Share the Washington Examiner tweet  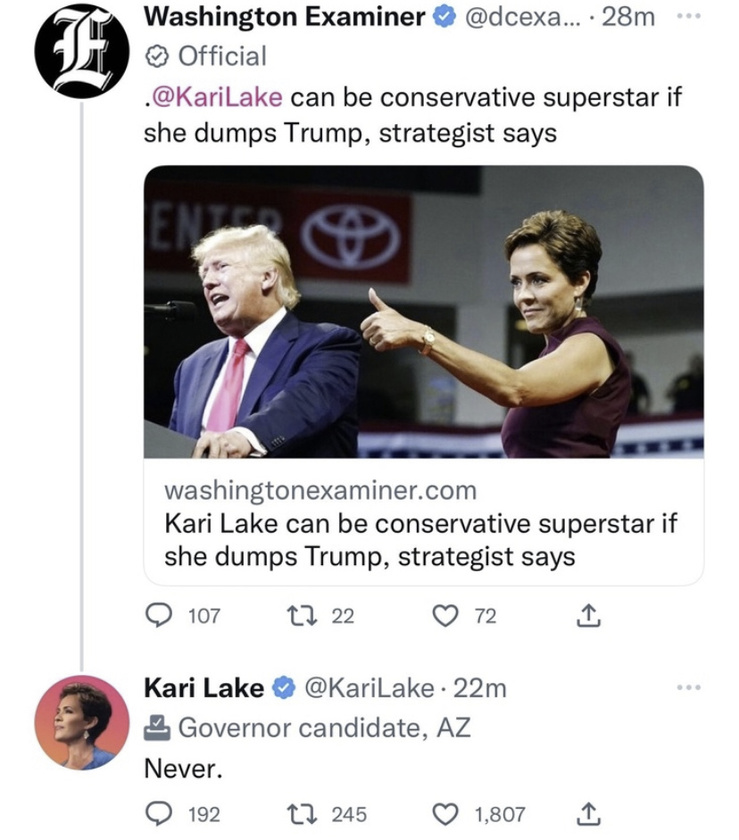pyautogui.click(x=590, y=617)
